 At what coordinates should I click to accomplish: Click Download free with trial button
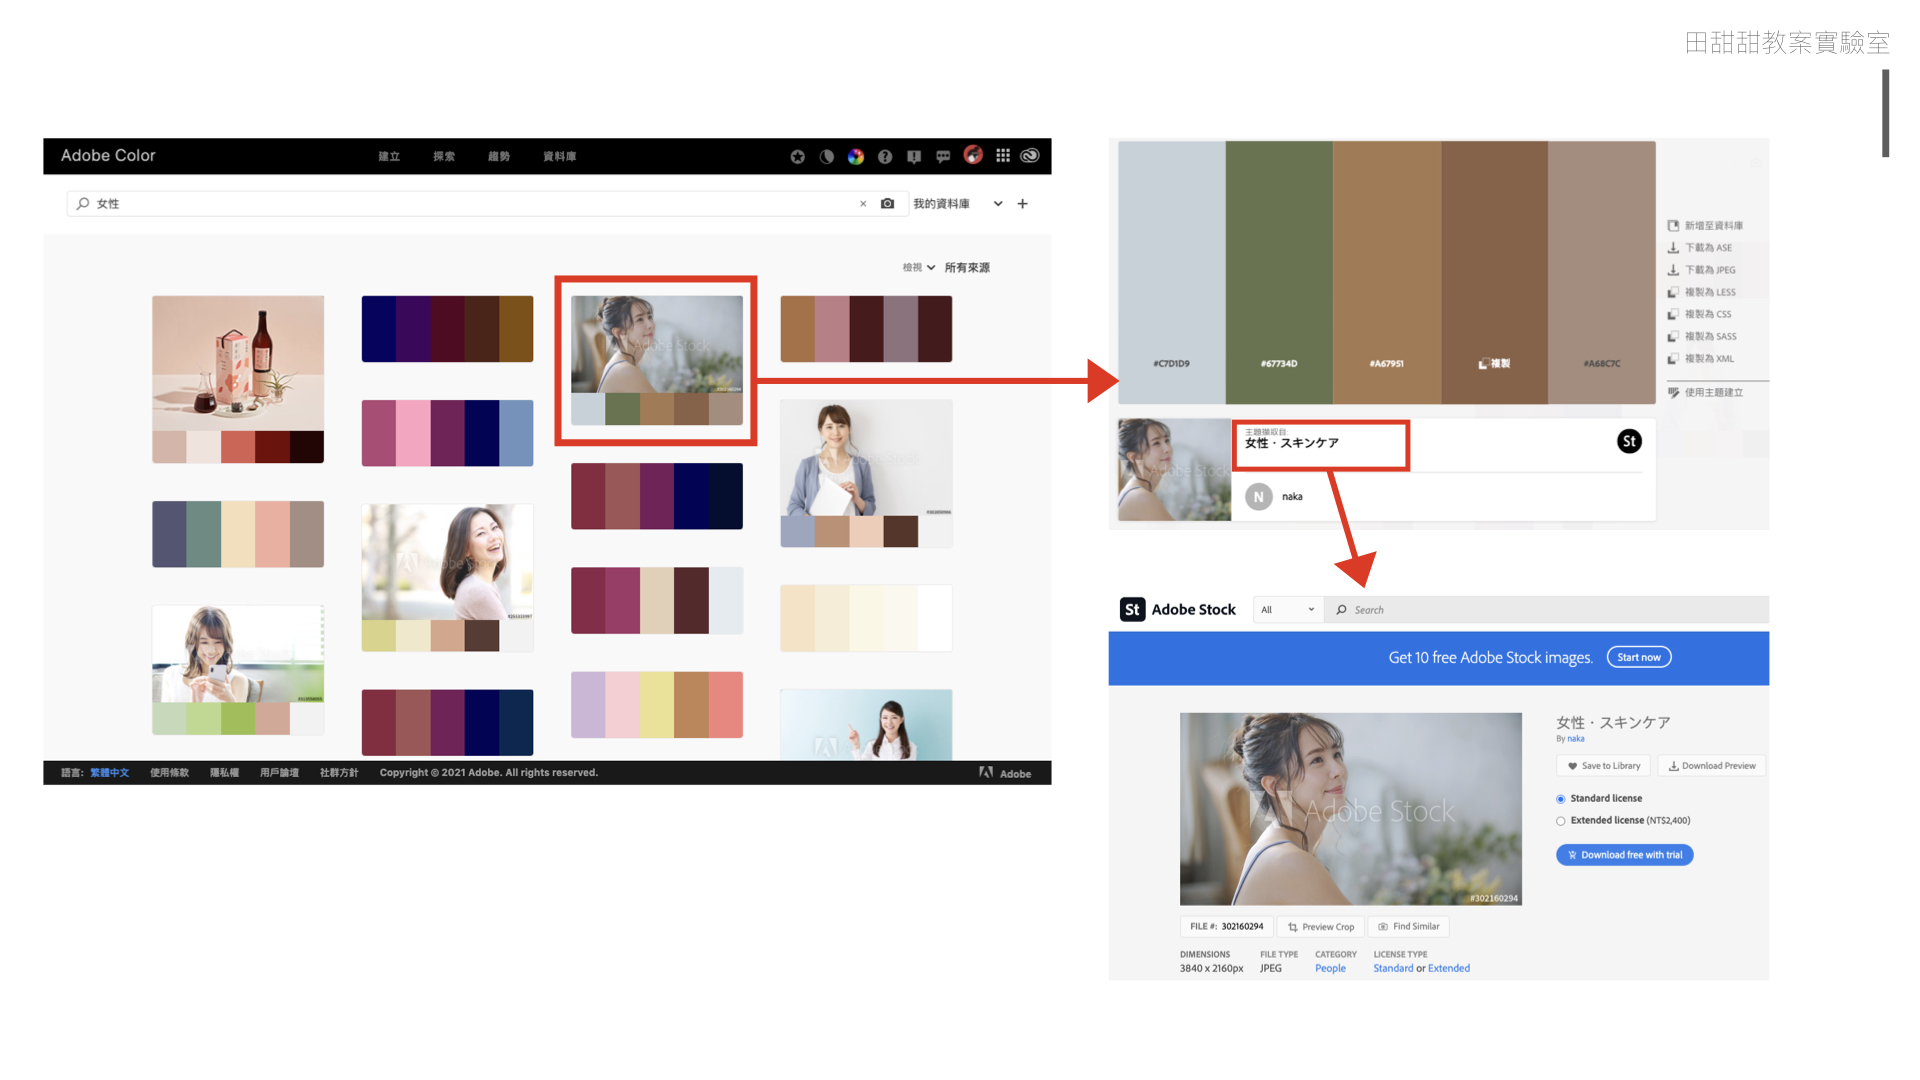[1624, 855]
